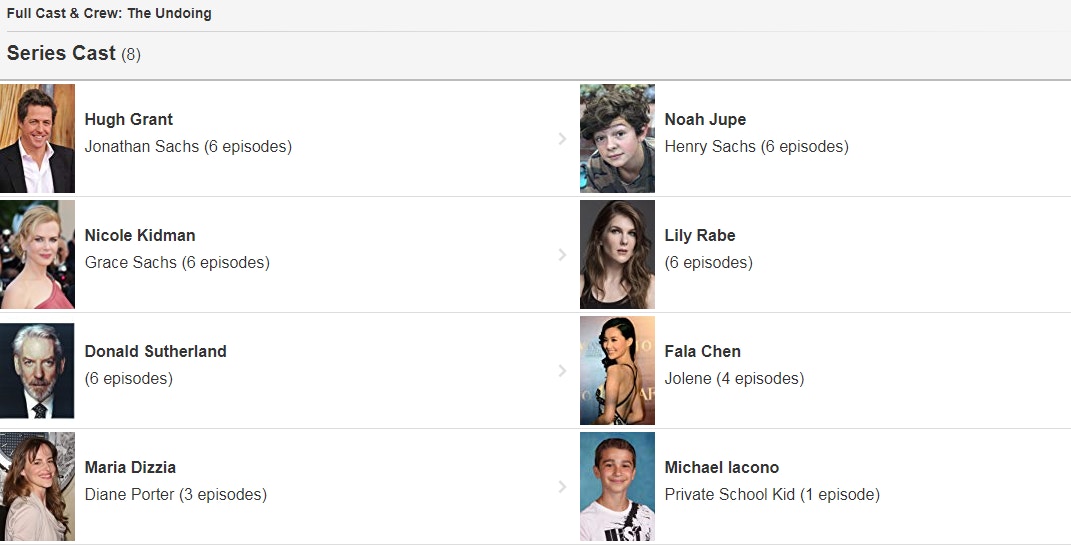The width and height of the screenshot is (1071, 545).
Task: Go to Lily Rabe's cast page
Action: coord(699,236)
